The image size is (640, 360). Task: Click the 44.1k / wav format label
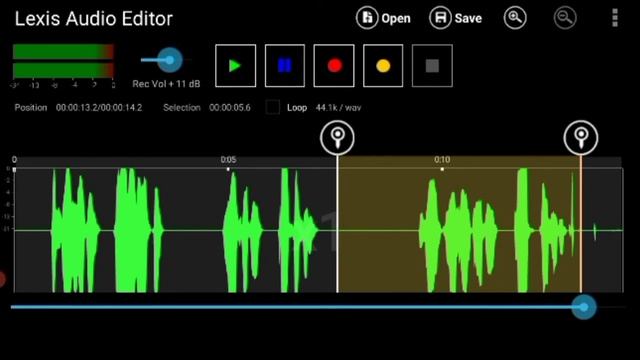point(338,108)
